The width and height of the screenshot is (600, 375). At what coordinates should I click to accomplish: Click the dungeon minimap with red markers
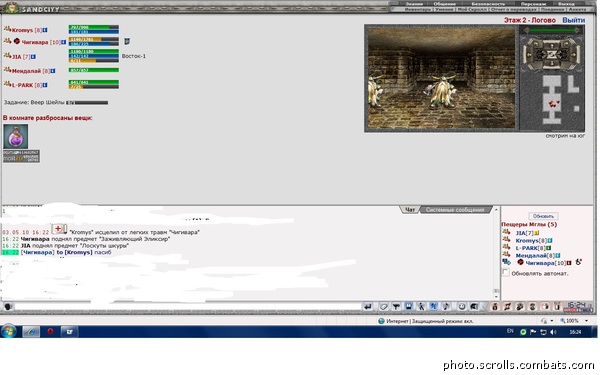tap(552, 99)
